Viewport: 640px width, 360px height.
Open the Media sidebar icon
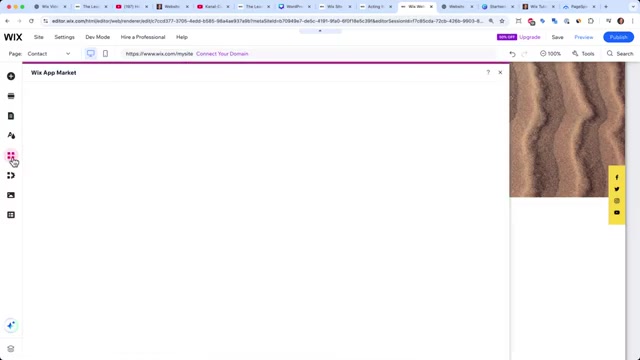[x=11, y=195]
